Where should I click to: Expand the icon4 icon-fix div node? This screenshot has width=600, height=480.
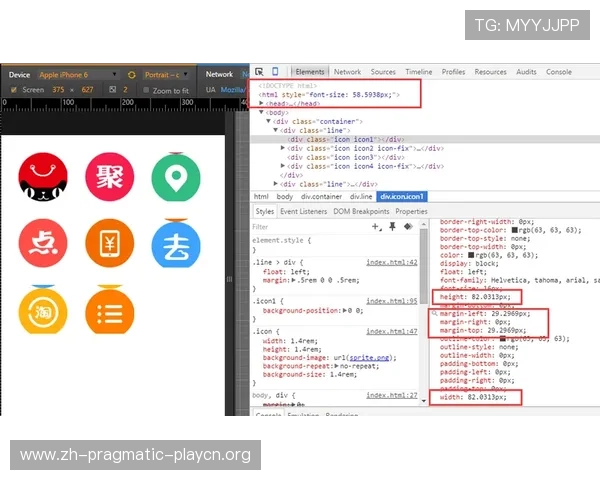pos(283,166)
